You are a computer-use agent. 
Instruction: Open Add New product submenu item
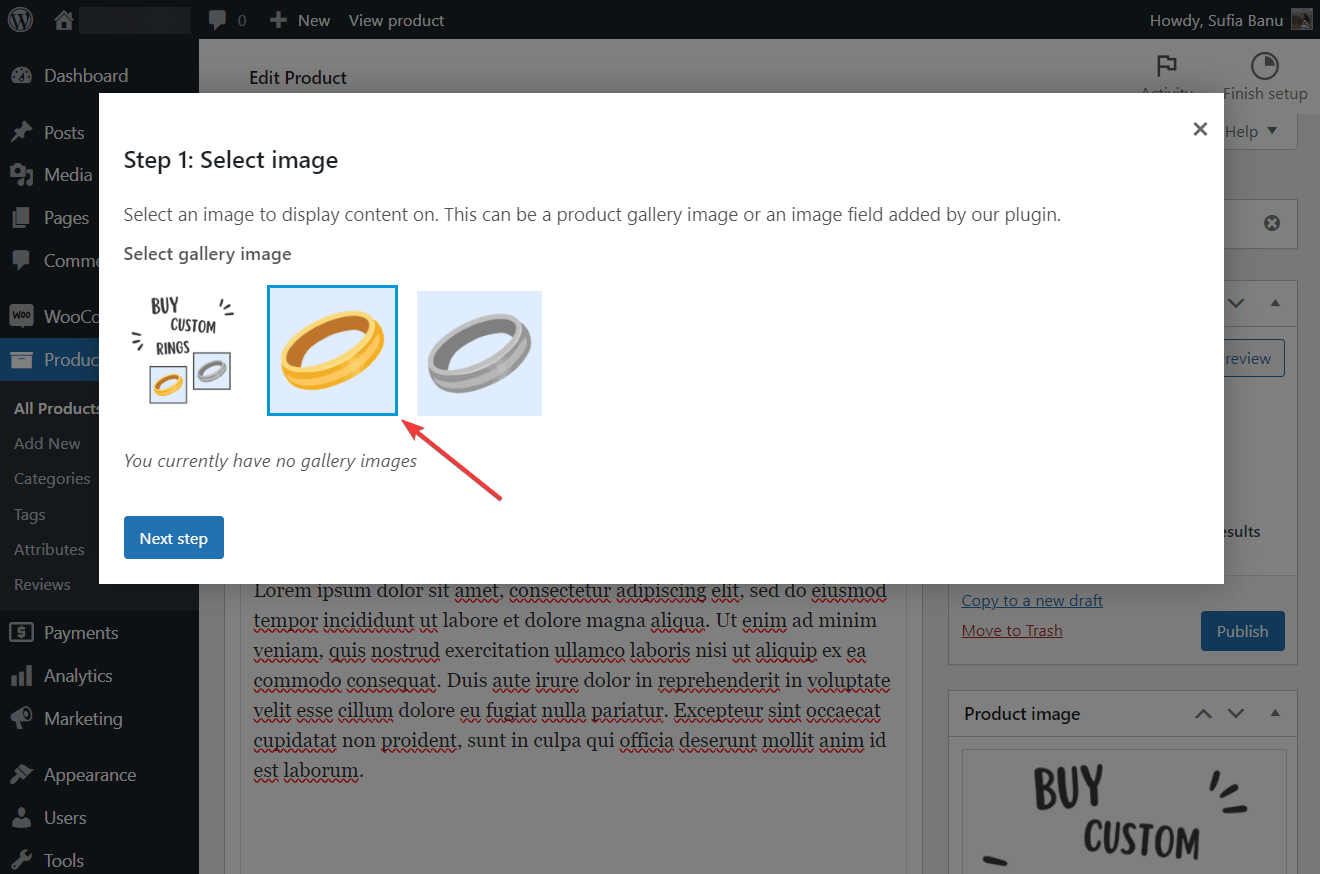click(x=47, y=443)
